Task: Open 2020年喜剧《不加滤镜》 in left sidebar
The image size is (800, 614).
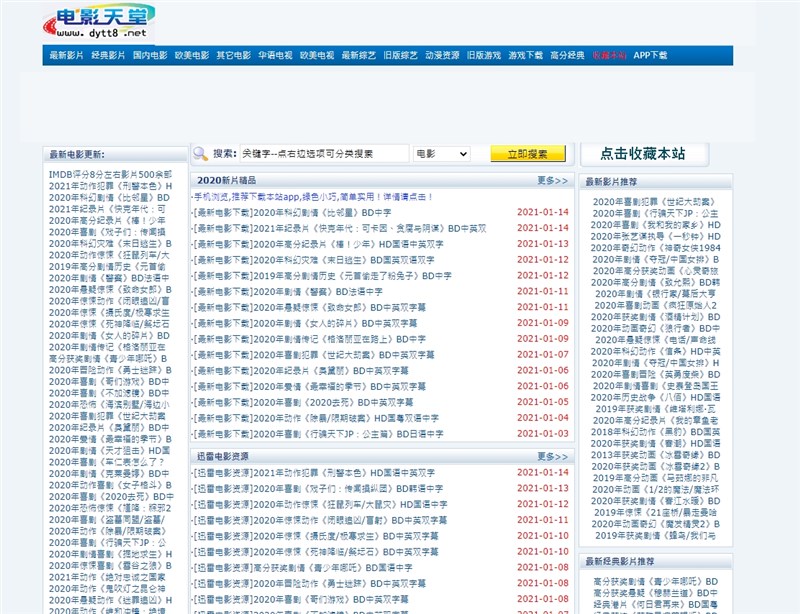Action: 109,393
